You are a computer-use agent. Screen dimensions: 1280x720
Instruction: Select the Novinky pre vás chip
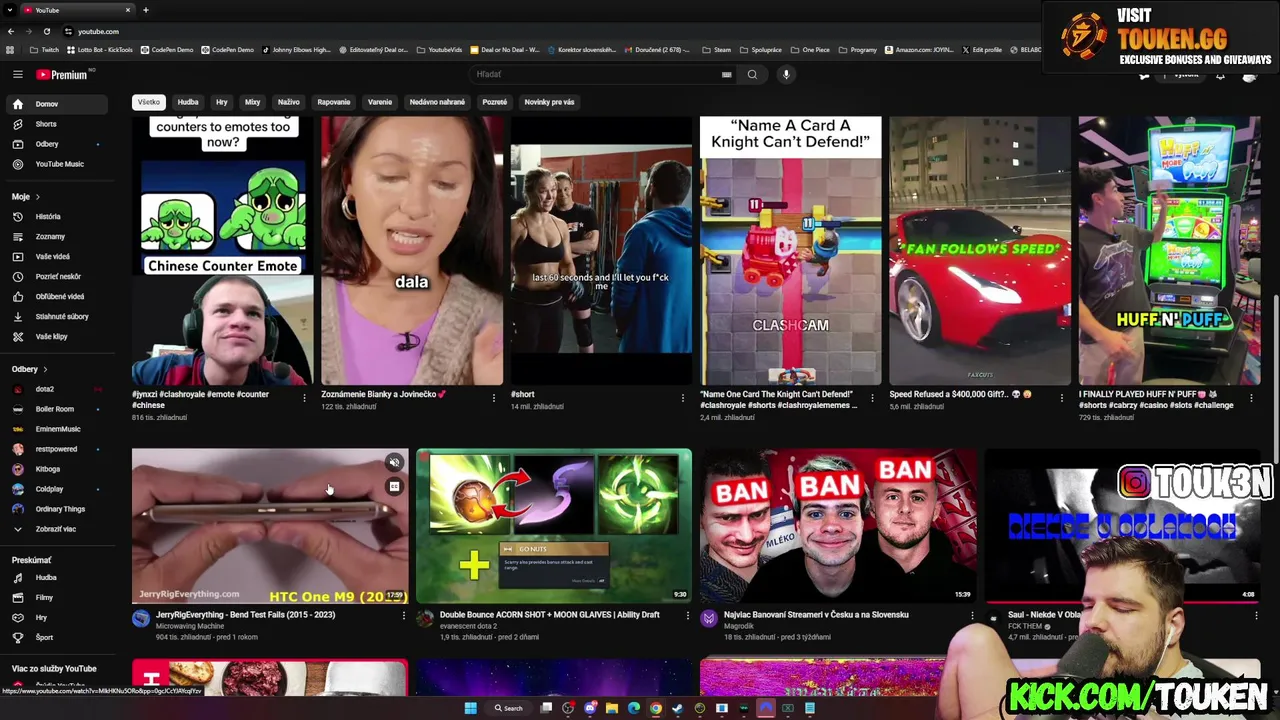[x=549, y=102]
